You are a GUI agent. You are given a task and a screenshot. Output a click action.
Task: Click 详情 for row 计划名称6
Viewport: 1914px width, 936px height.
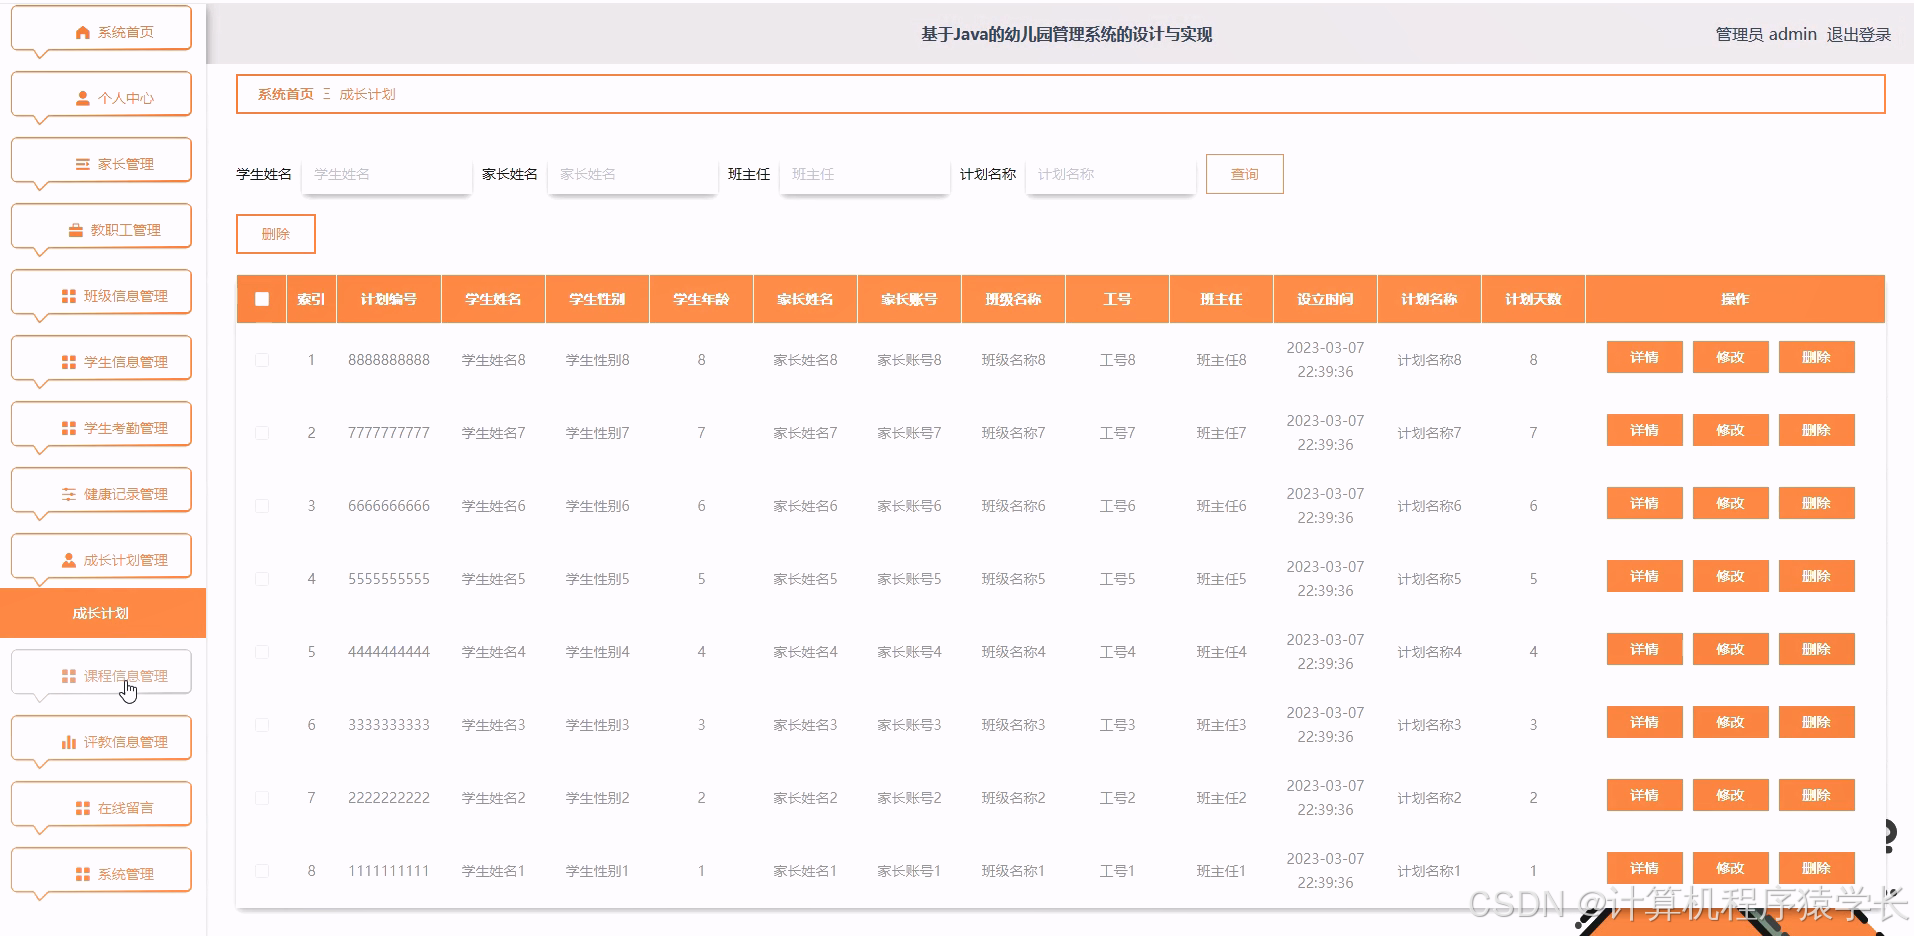pos(1644,503)
